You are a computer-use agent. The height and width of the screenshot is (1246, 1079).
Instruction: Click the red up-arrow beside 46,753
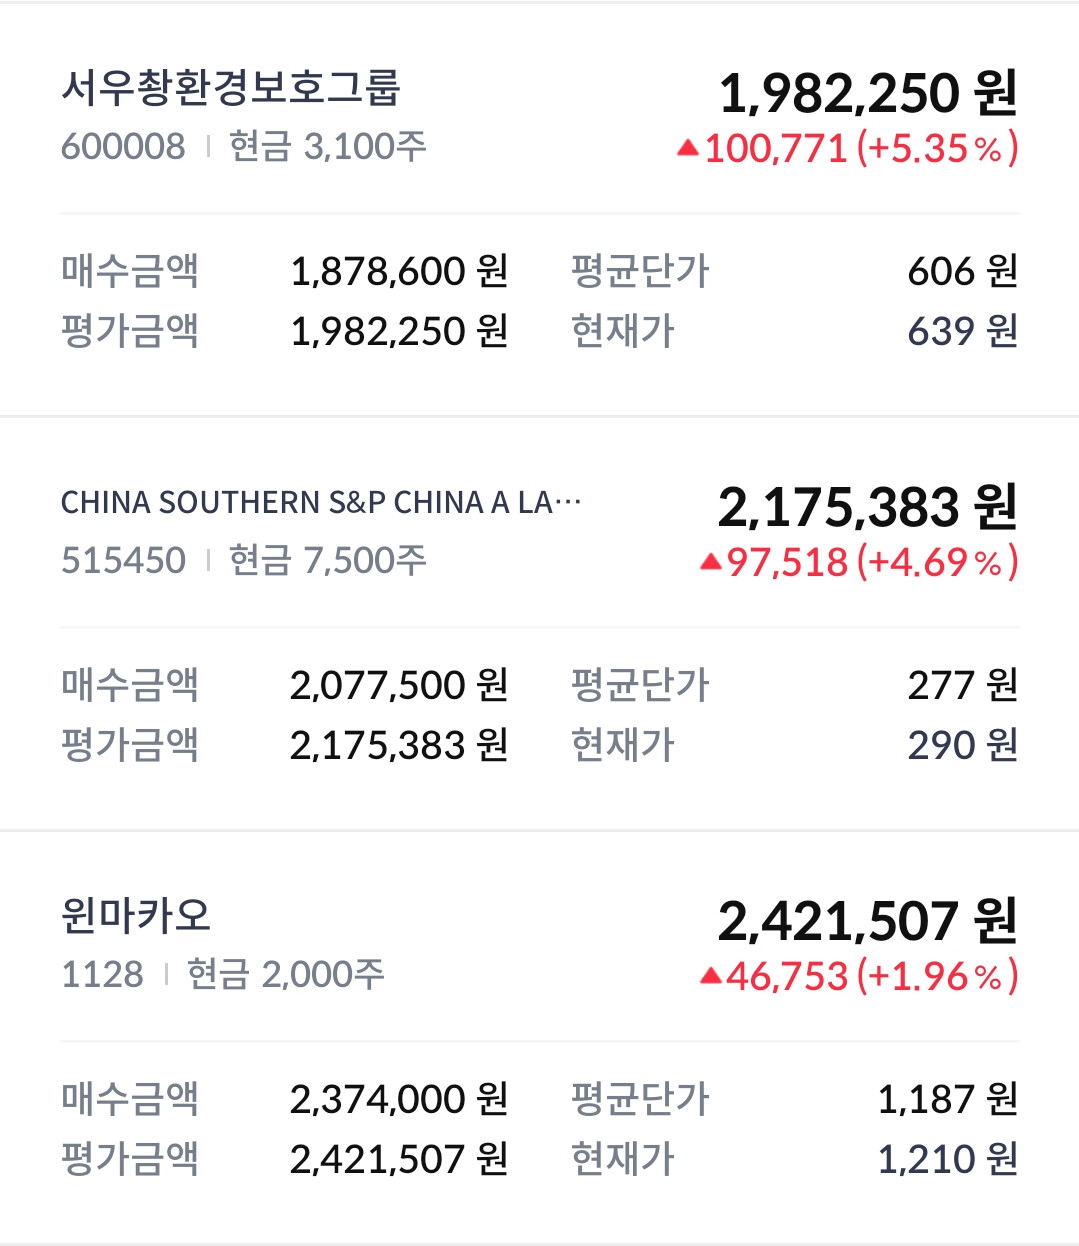tap(710, 976)
